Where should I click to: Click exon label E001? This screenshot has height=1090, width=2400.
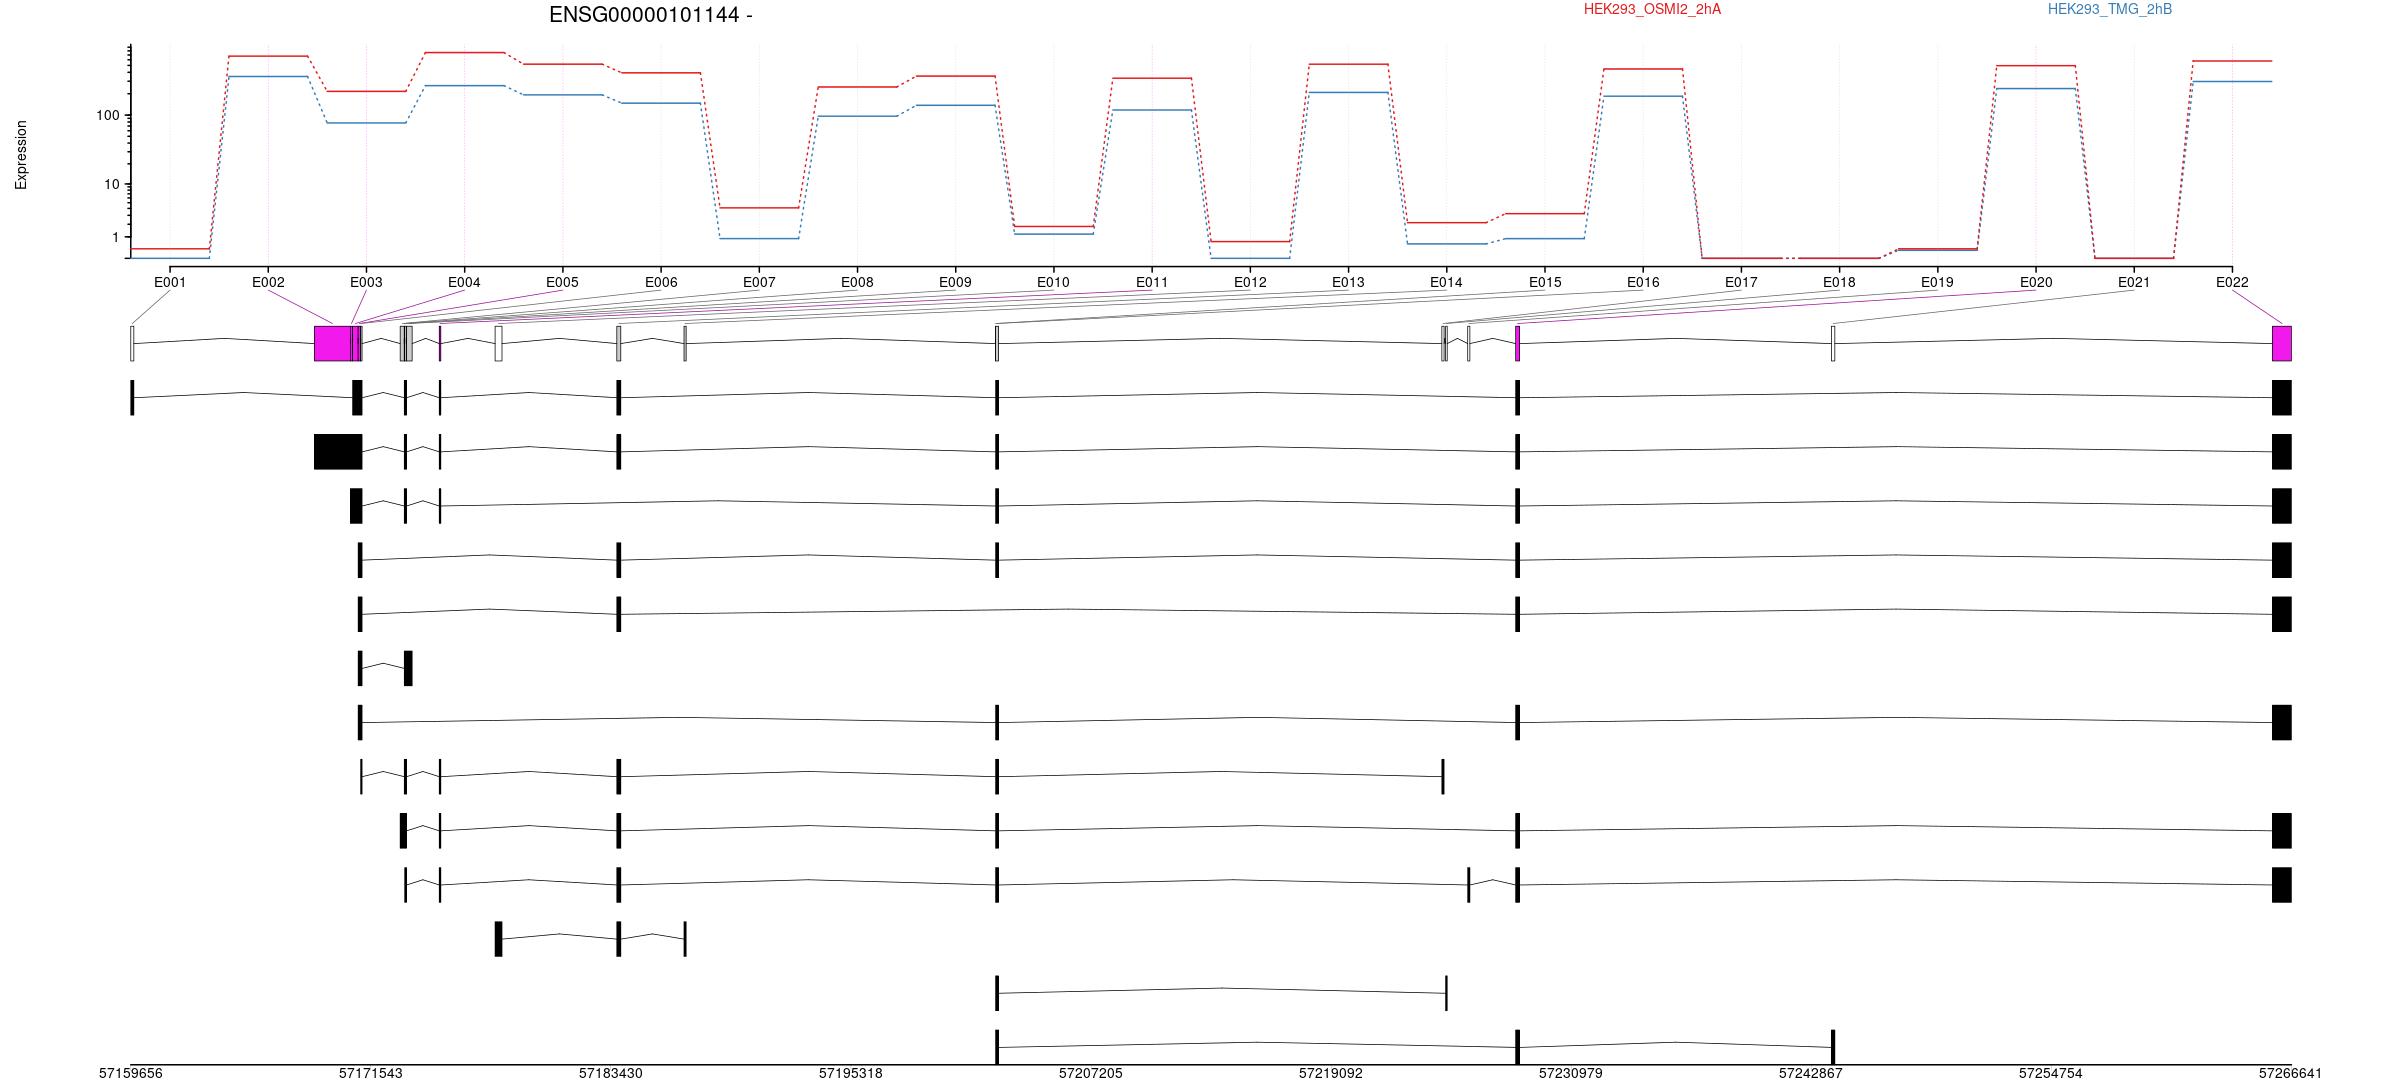(170, 283)
